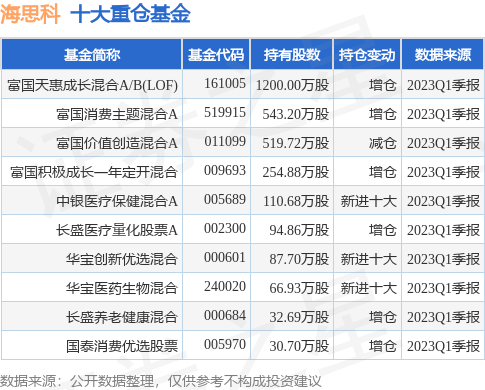Click the 1200.00万股 holdings cell

click(292, 85)
